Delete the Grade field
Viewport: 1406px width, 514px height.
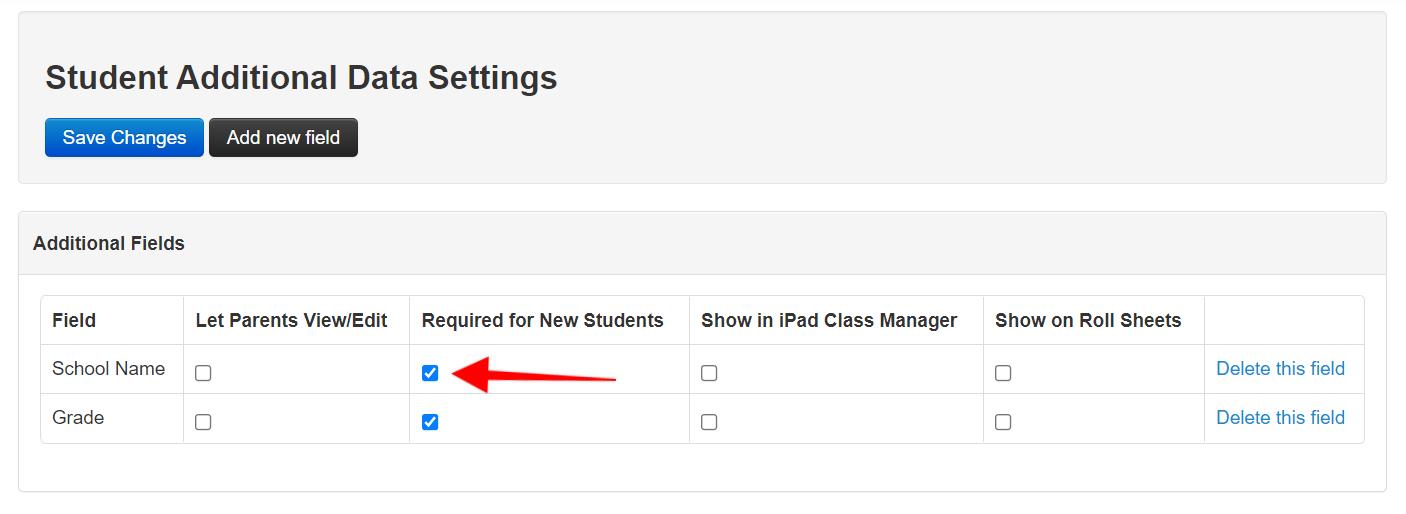point(1280,418)
